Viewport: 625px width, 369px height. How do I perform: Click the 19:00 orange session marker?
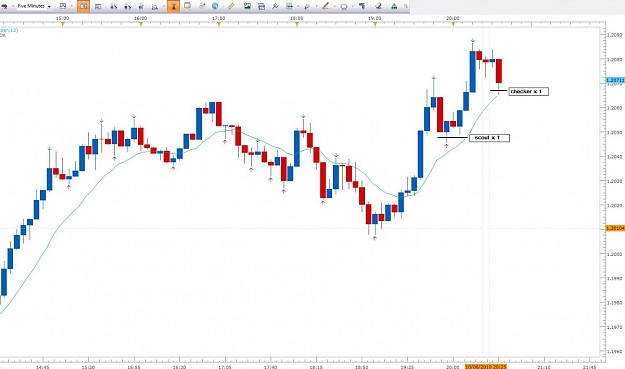tap(375, 25)
